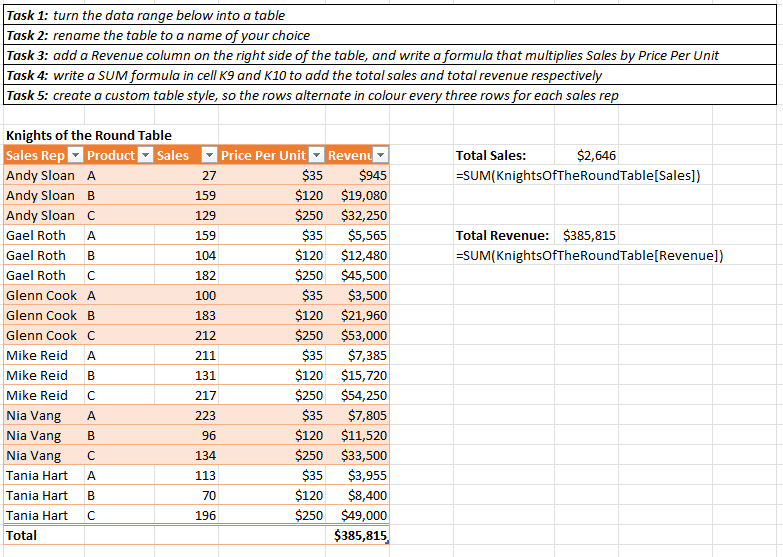Select the Task 3 instruction cell
This screenshot has width=783, height=557.
[390, 55]
